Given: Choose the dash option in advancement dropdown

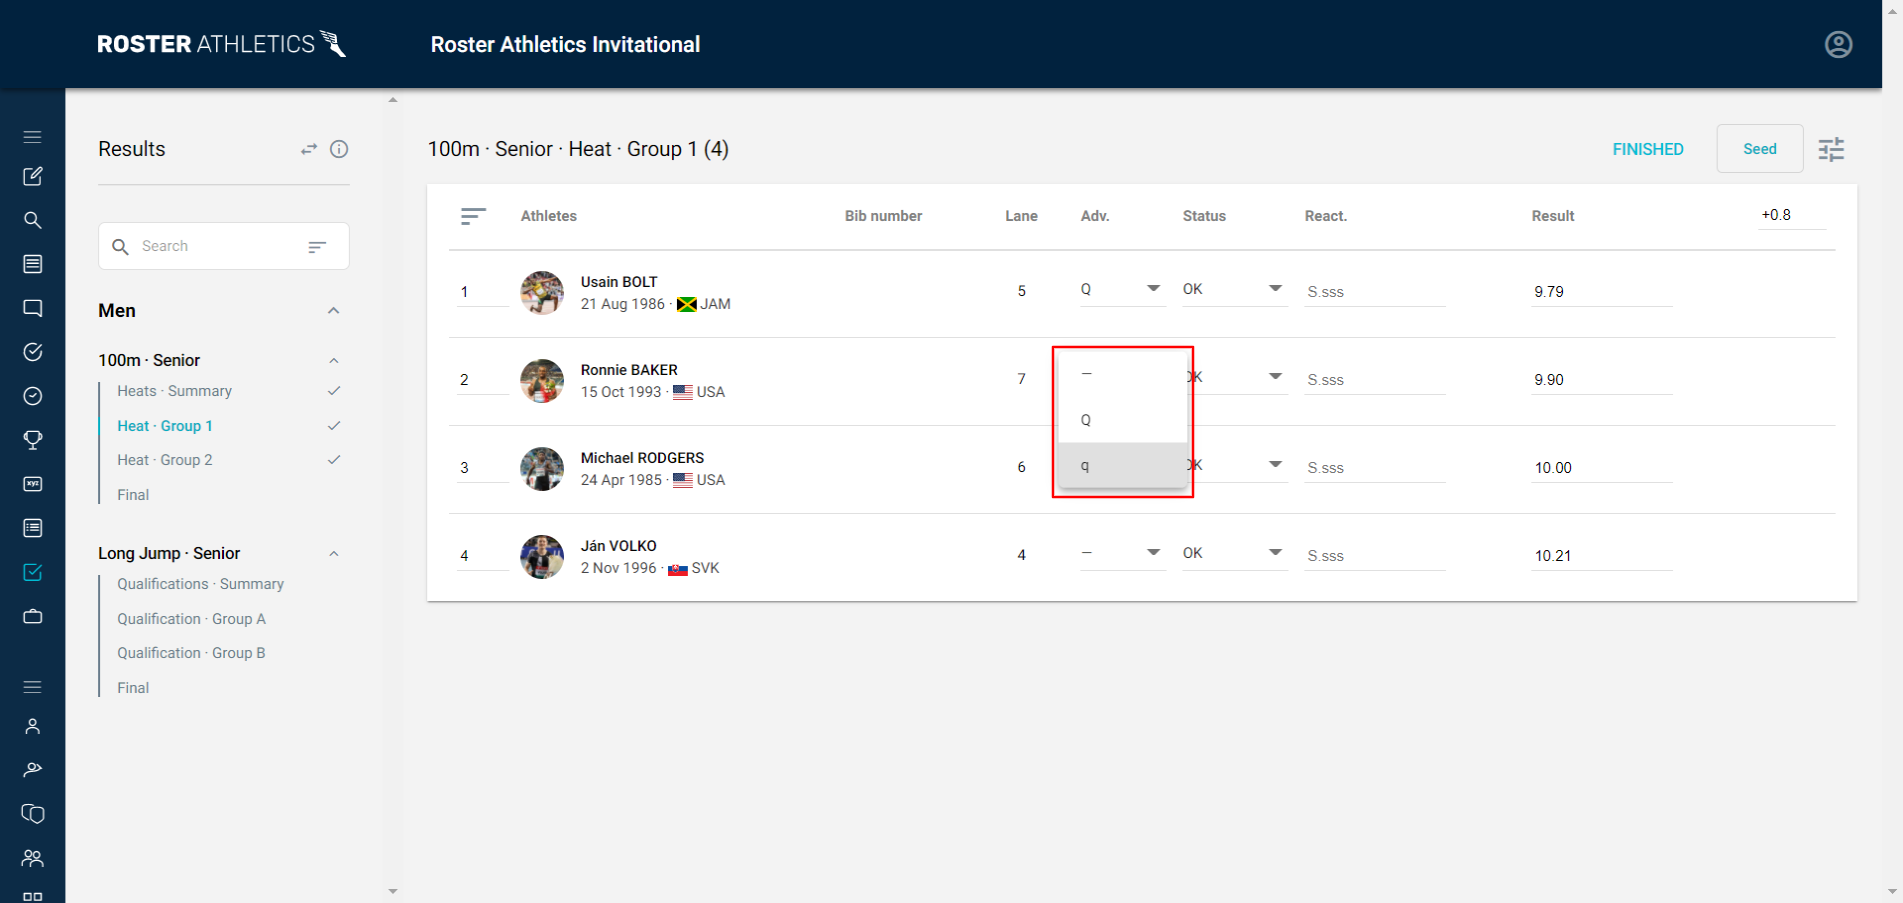Looking at the screenshot, I should click(x=1084, y=374).
